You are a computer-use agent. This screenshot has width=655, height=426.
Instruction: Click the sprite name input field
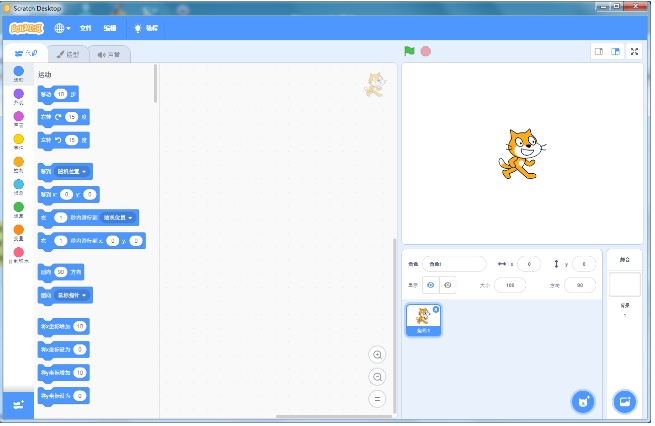(454, 264)
